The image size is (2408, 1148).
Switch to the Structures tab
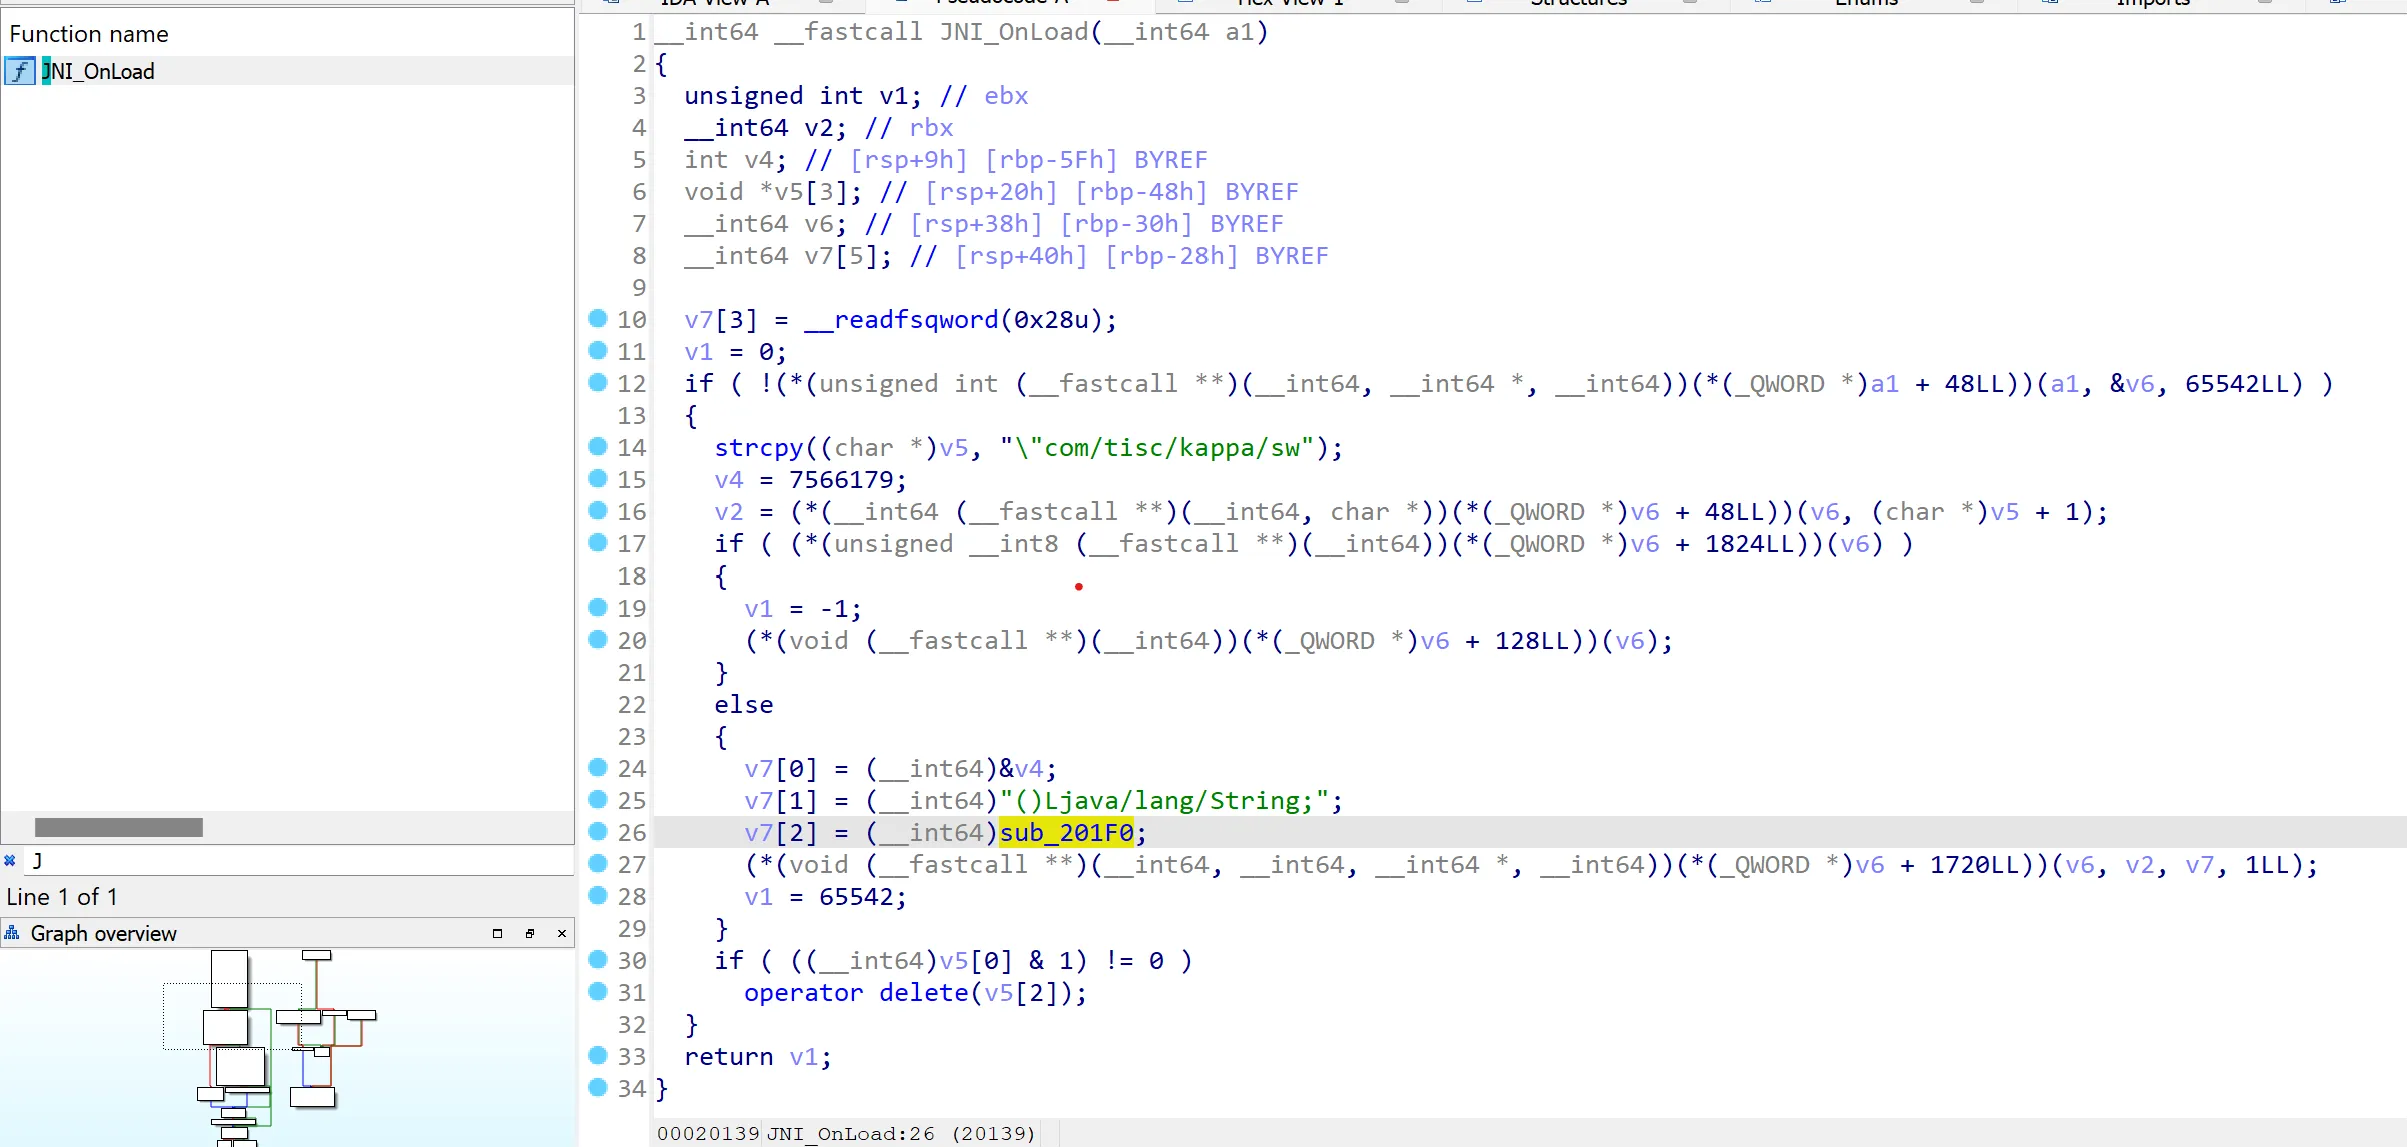point(1579,3)
